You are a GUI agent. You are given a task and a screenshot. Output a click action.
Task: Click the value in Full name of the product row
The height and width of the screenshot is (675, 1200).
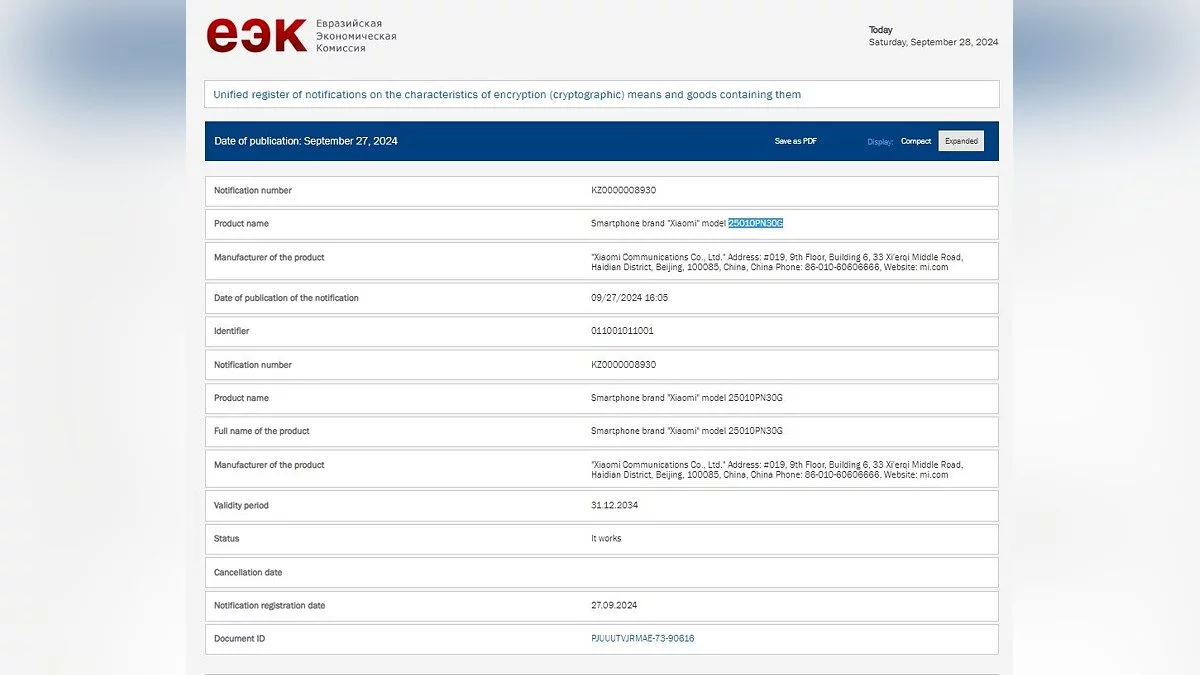[687, 431]
